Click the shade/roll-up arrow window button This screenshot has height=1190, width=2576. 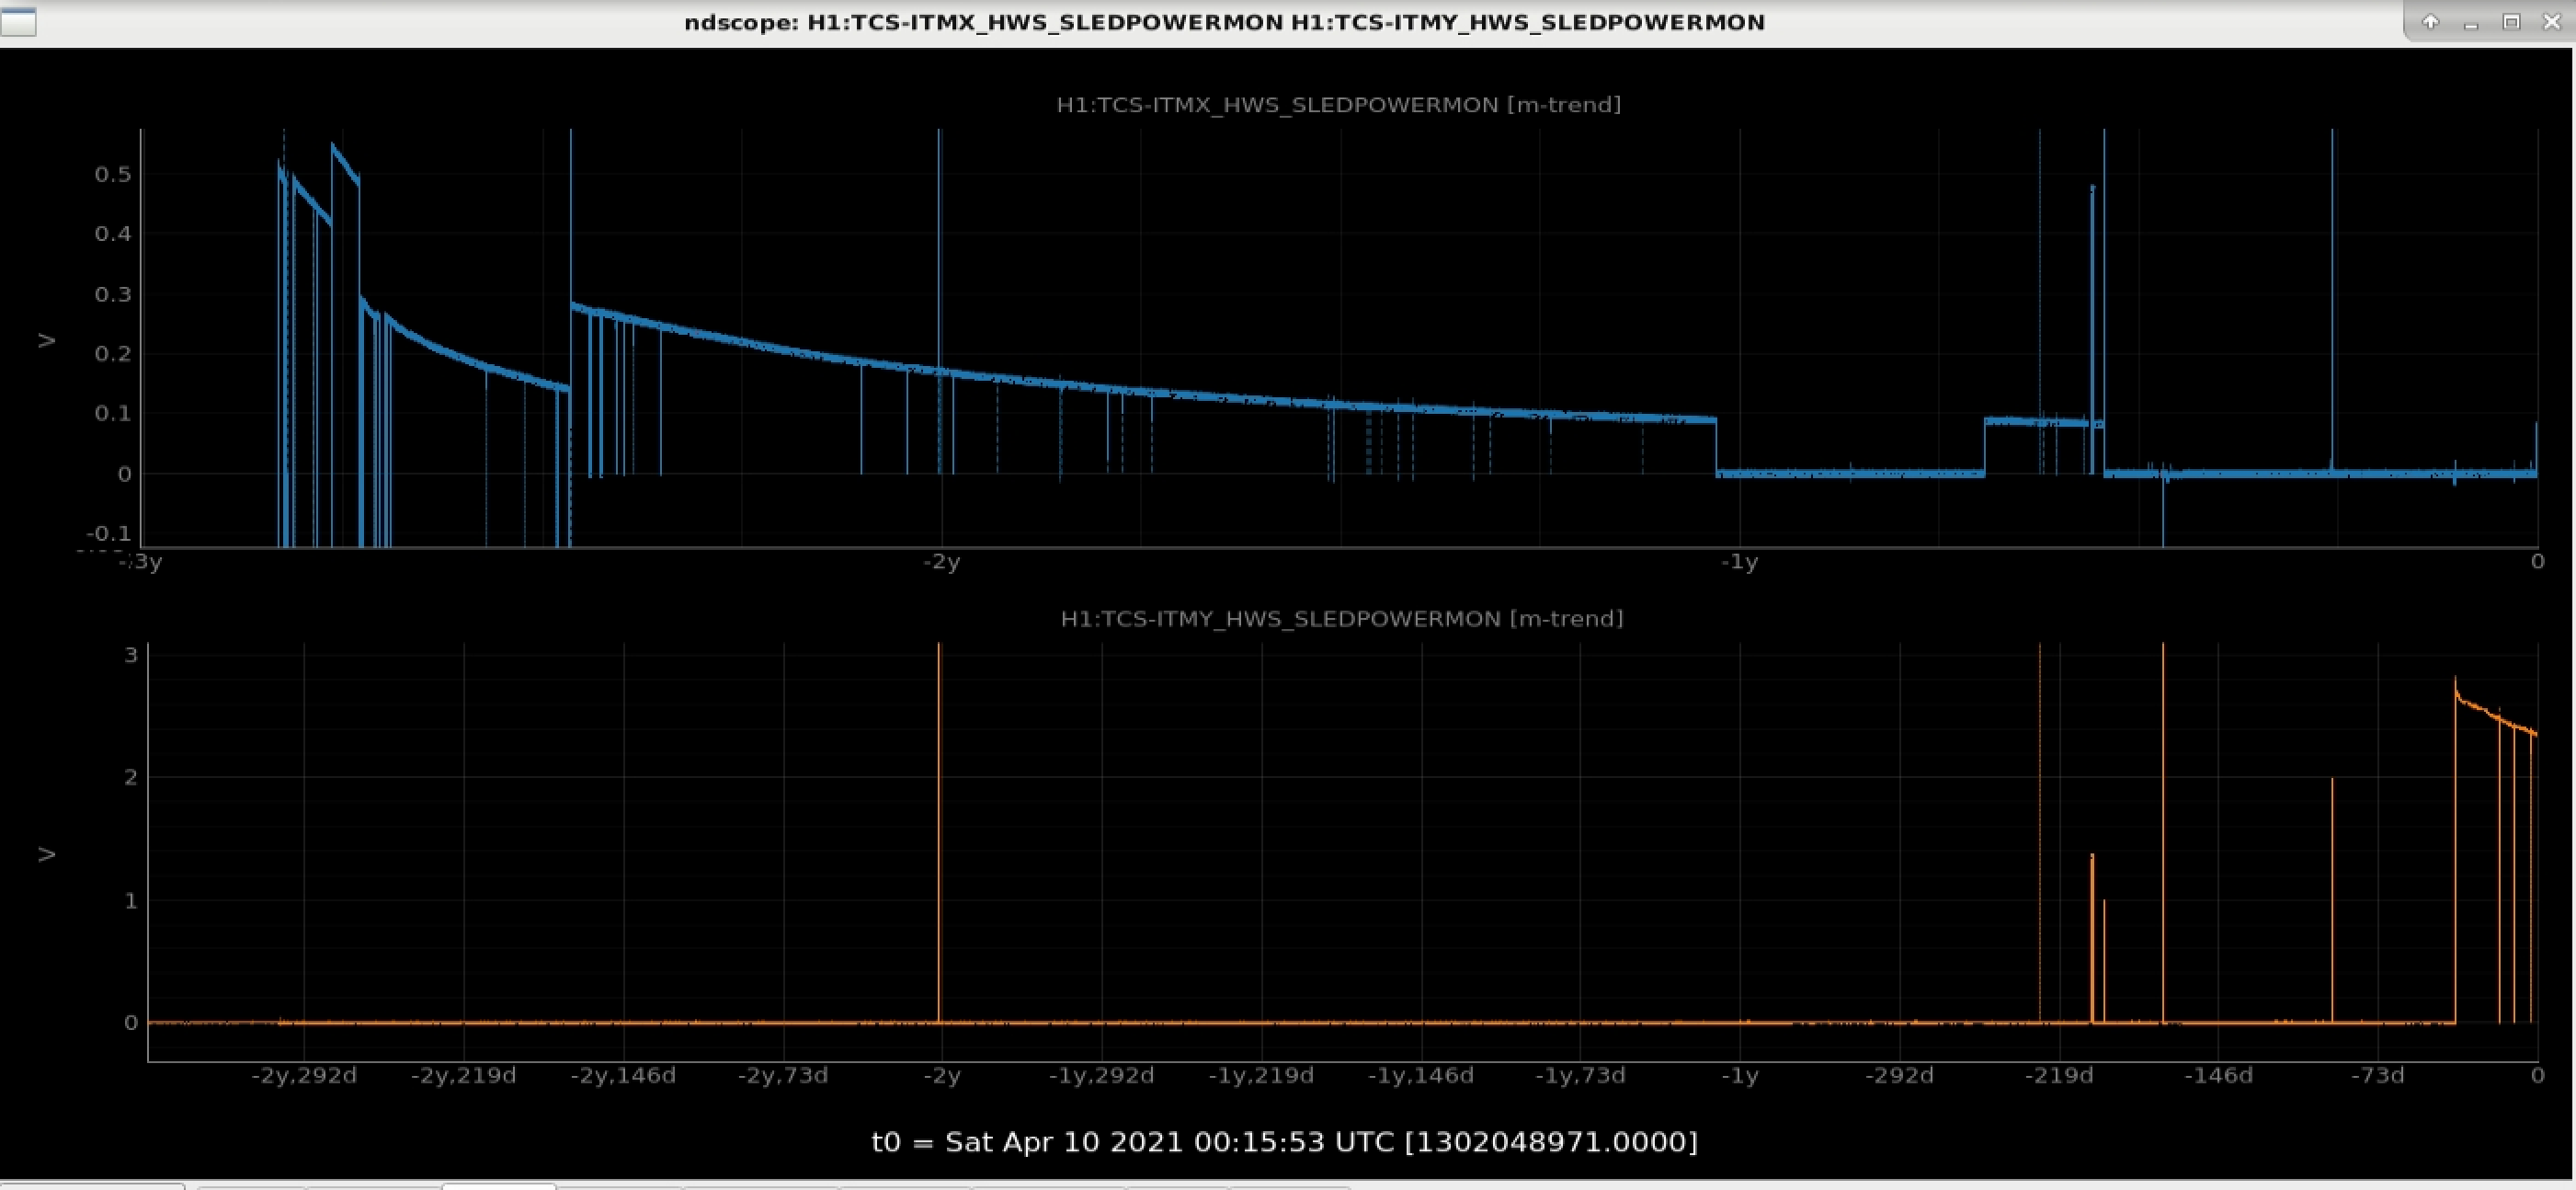point(2431,22)
